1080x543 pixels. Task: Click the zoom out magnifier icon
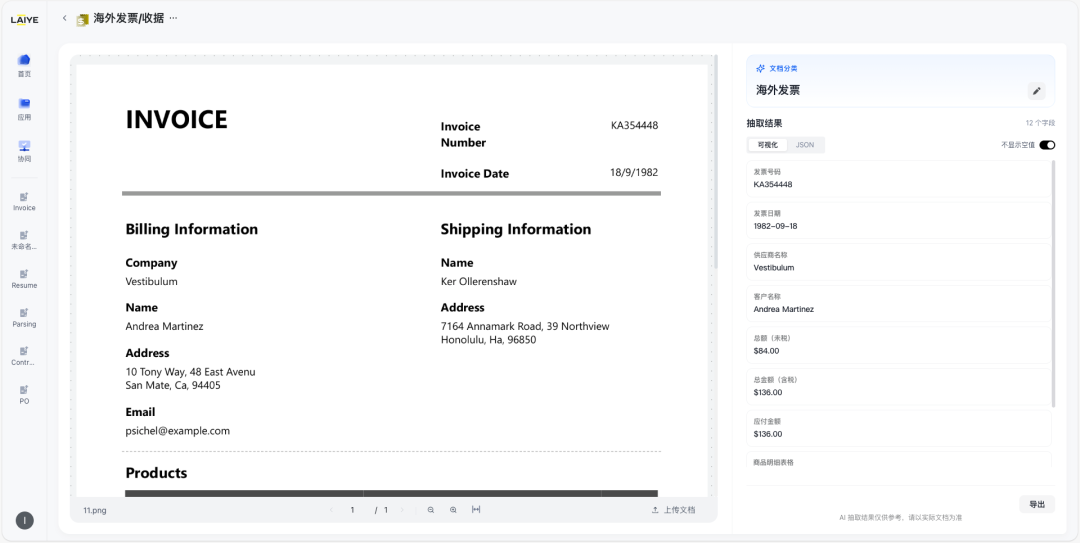point(431,510)
